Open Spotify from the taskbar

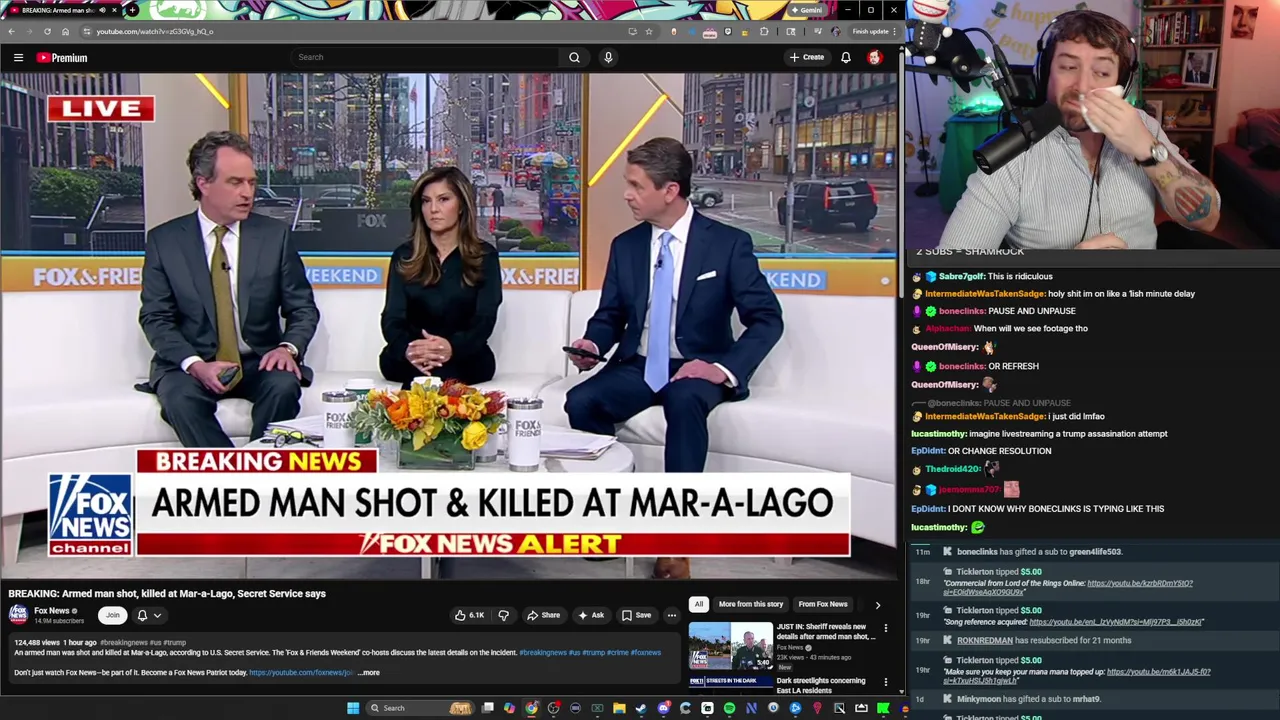pyautogui.click(x=729, y=708)
